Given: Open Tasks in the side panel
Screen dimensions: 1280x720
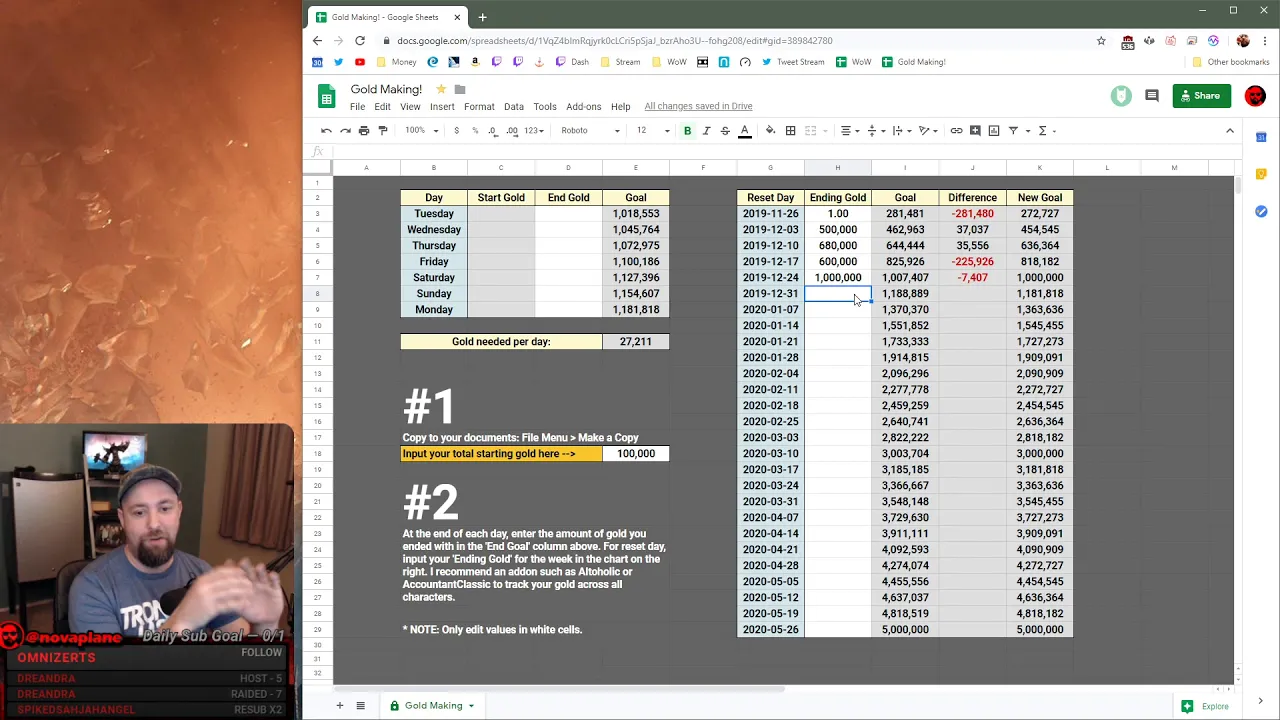Looking at the screenshot, I should tap(1261, 211).
